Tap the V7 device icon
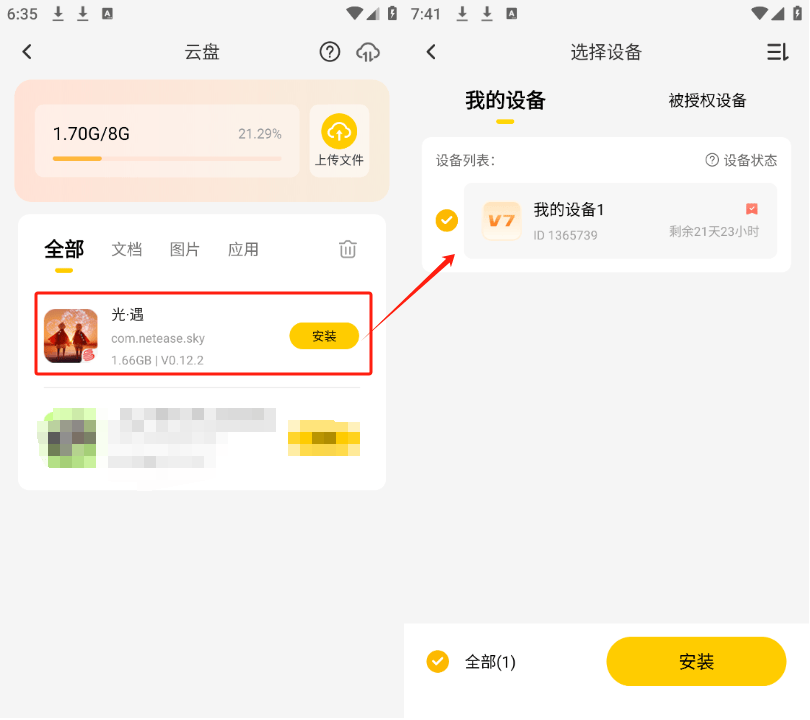810x720 pixels. click(x=502, y=221)
